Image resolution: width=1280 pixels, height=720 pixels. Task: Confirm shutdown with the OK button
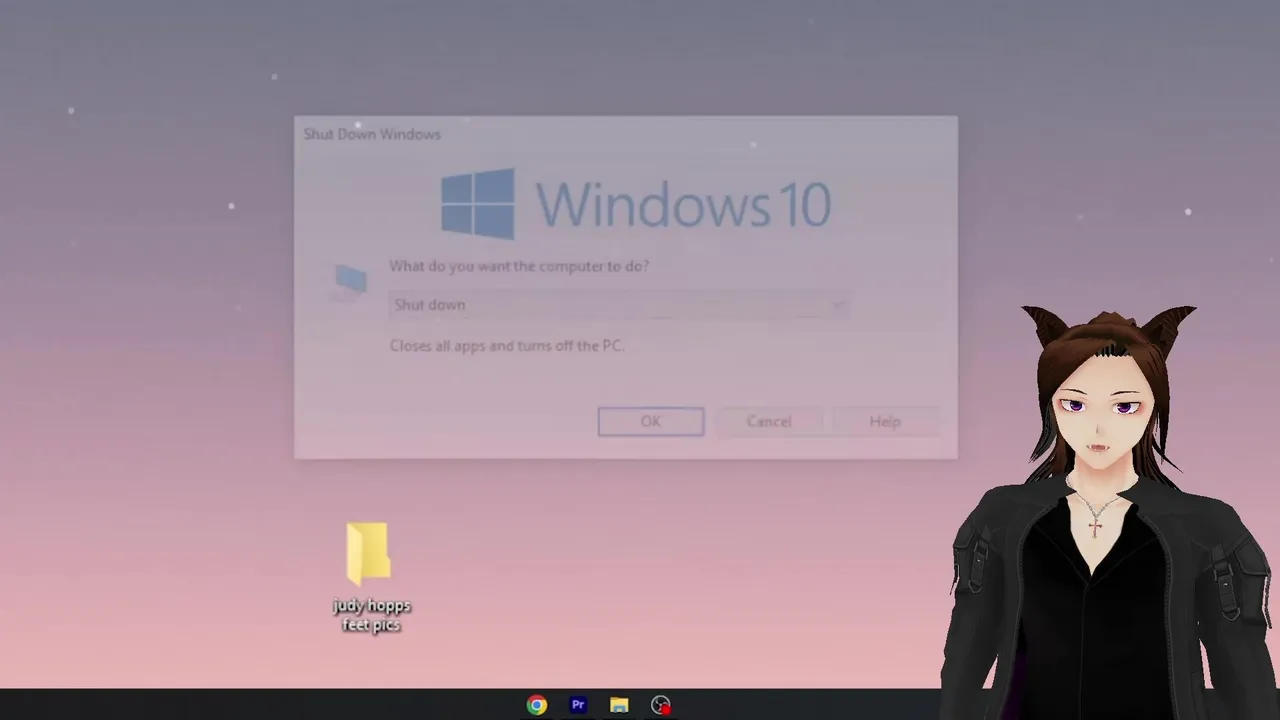651,421
